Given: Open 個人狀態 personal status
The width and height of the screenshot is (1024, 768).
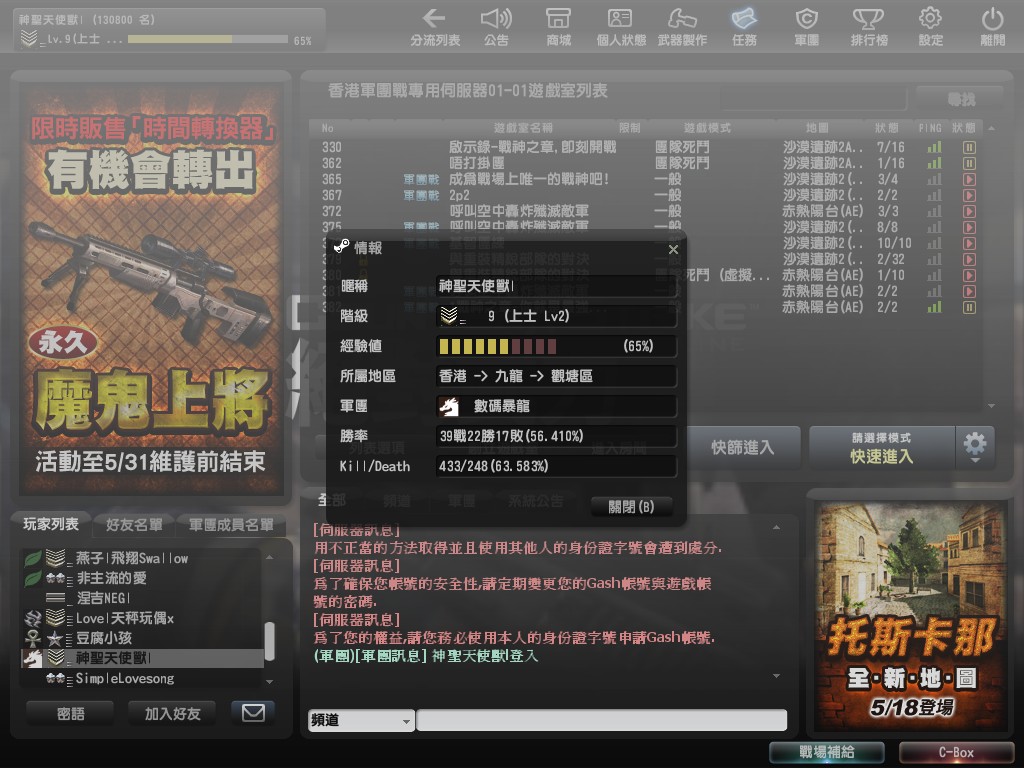Looking at the screenshot, I should pyautogui.click(x=620, y=27).
